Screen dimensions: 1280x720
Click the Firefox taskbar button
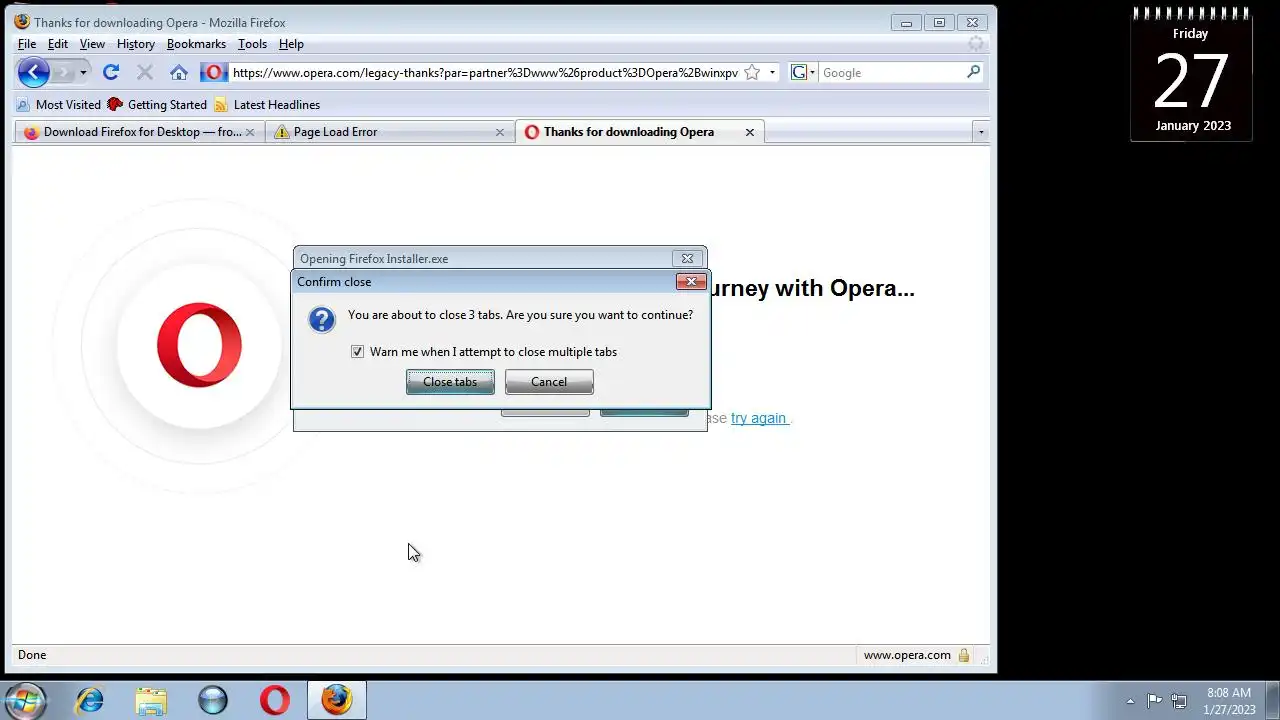[x=337, y=700]
